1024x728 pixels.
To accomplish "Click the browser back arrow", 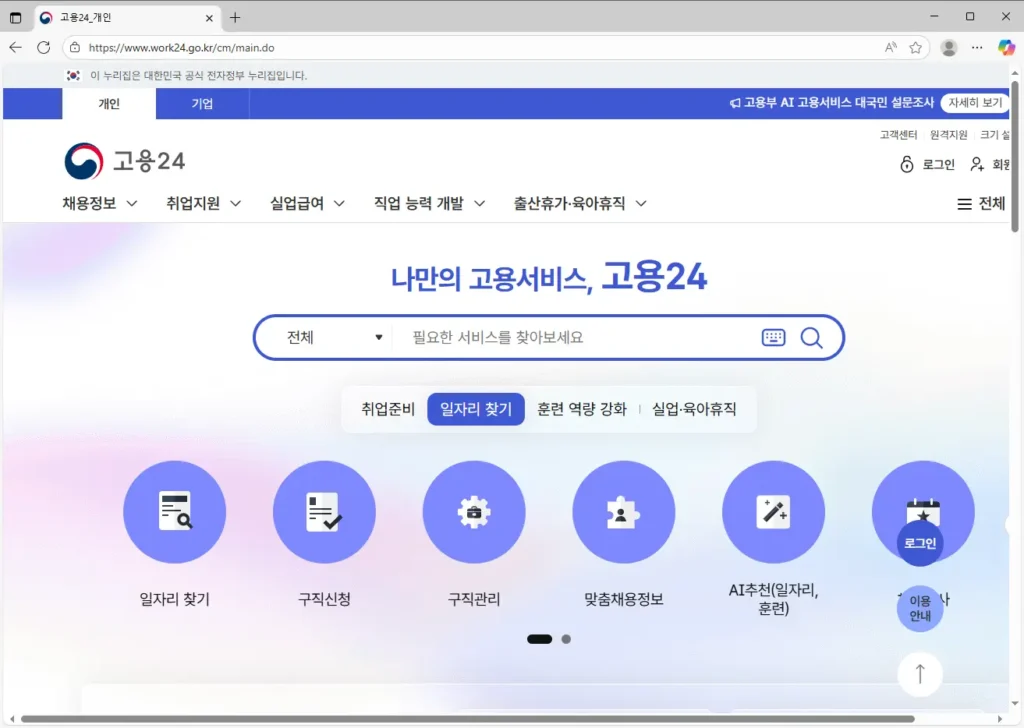I will pyautogui.click(x=16, y=47).
